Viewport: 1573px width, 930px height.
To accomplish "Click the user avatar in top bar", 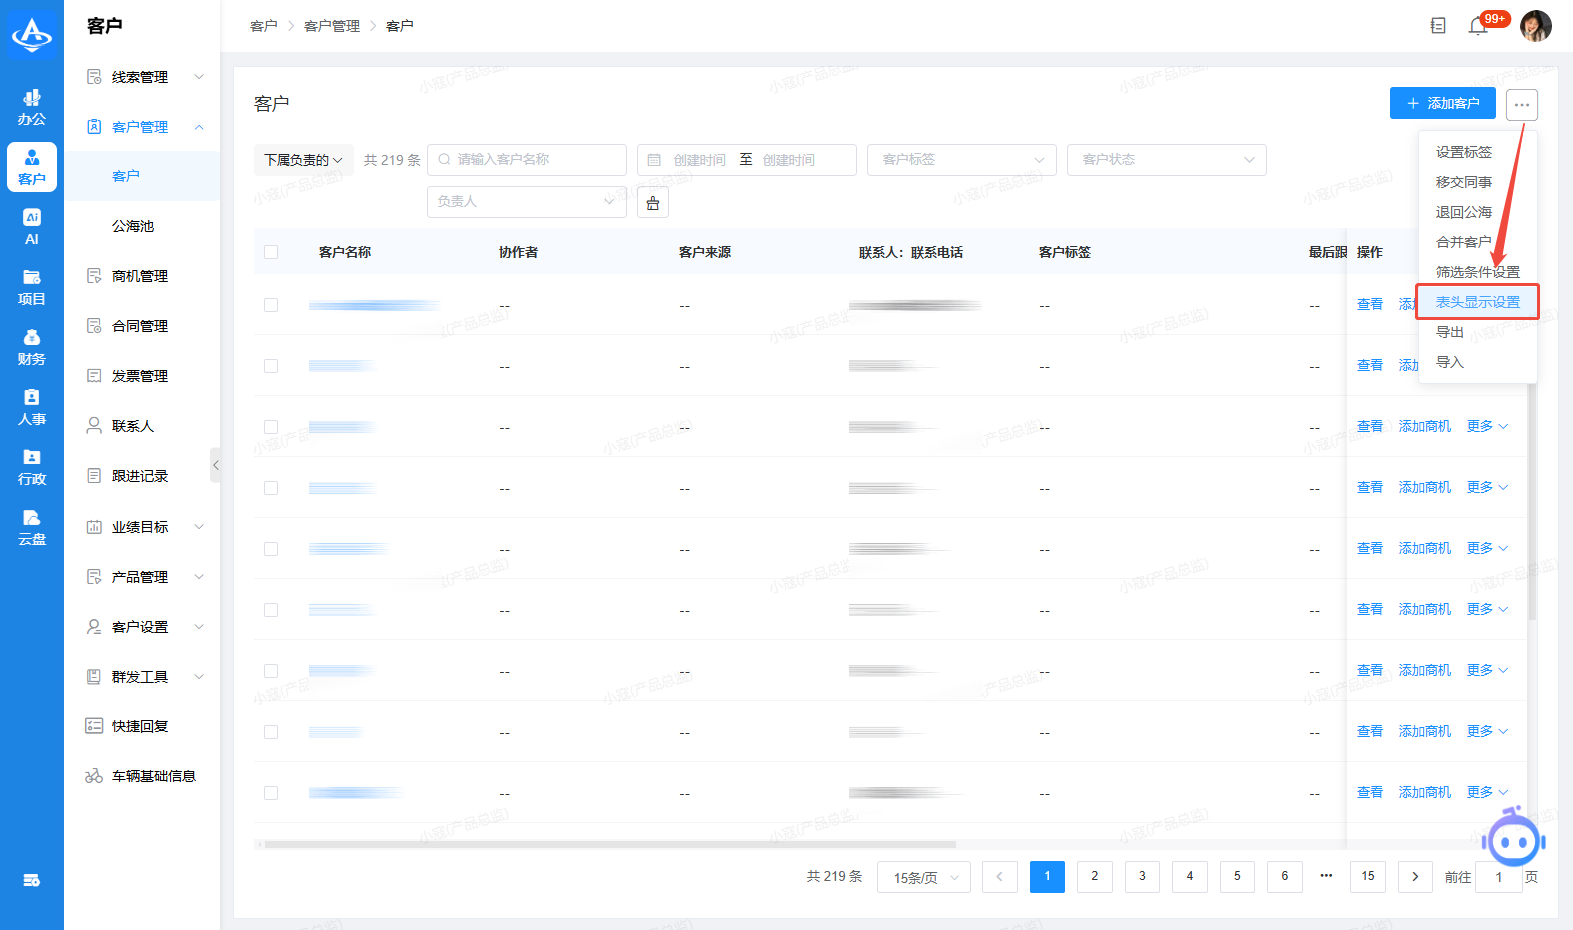I will tap(1535, 26).
